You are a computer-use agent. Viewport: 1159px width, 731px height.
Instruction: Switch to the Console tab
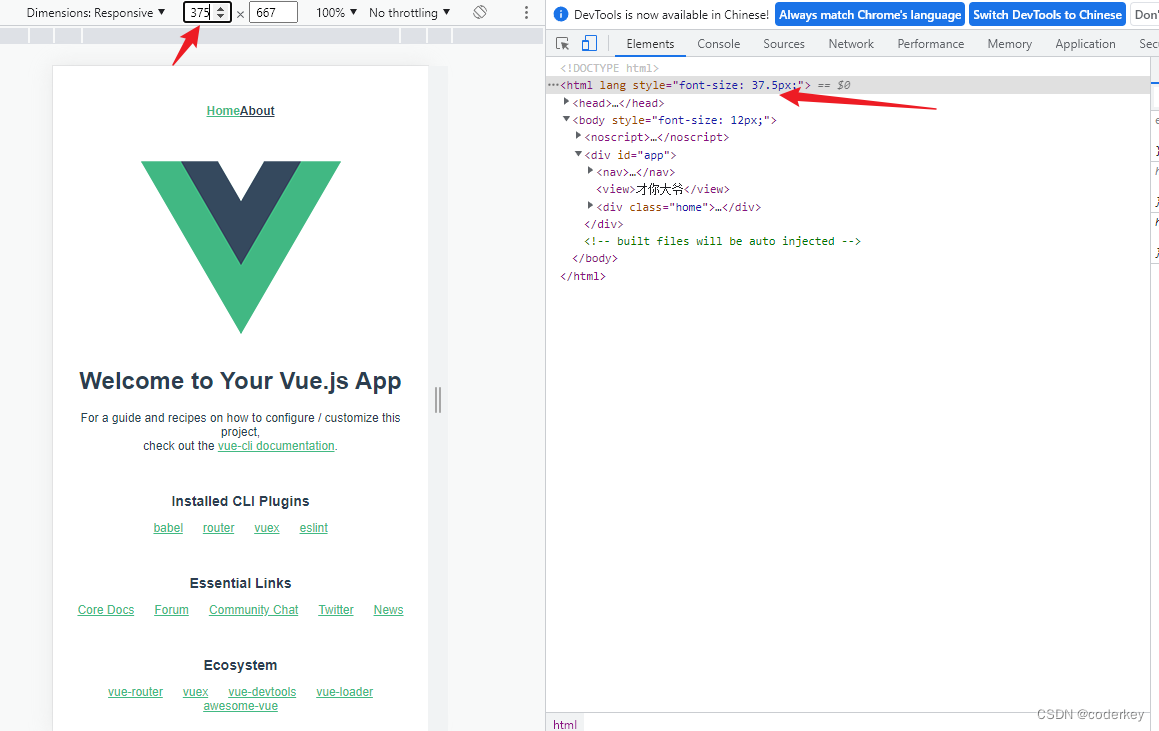click(718, 44)
